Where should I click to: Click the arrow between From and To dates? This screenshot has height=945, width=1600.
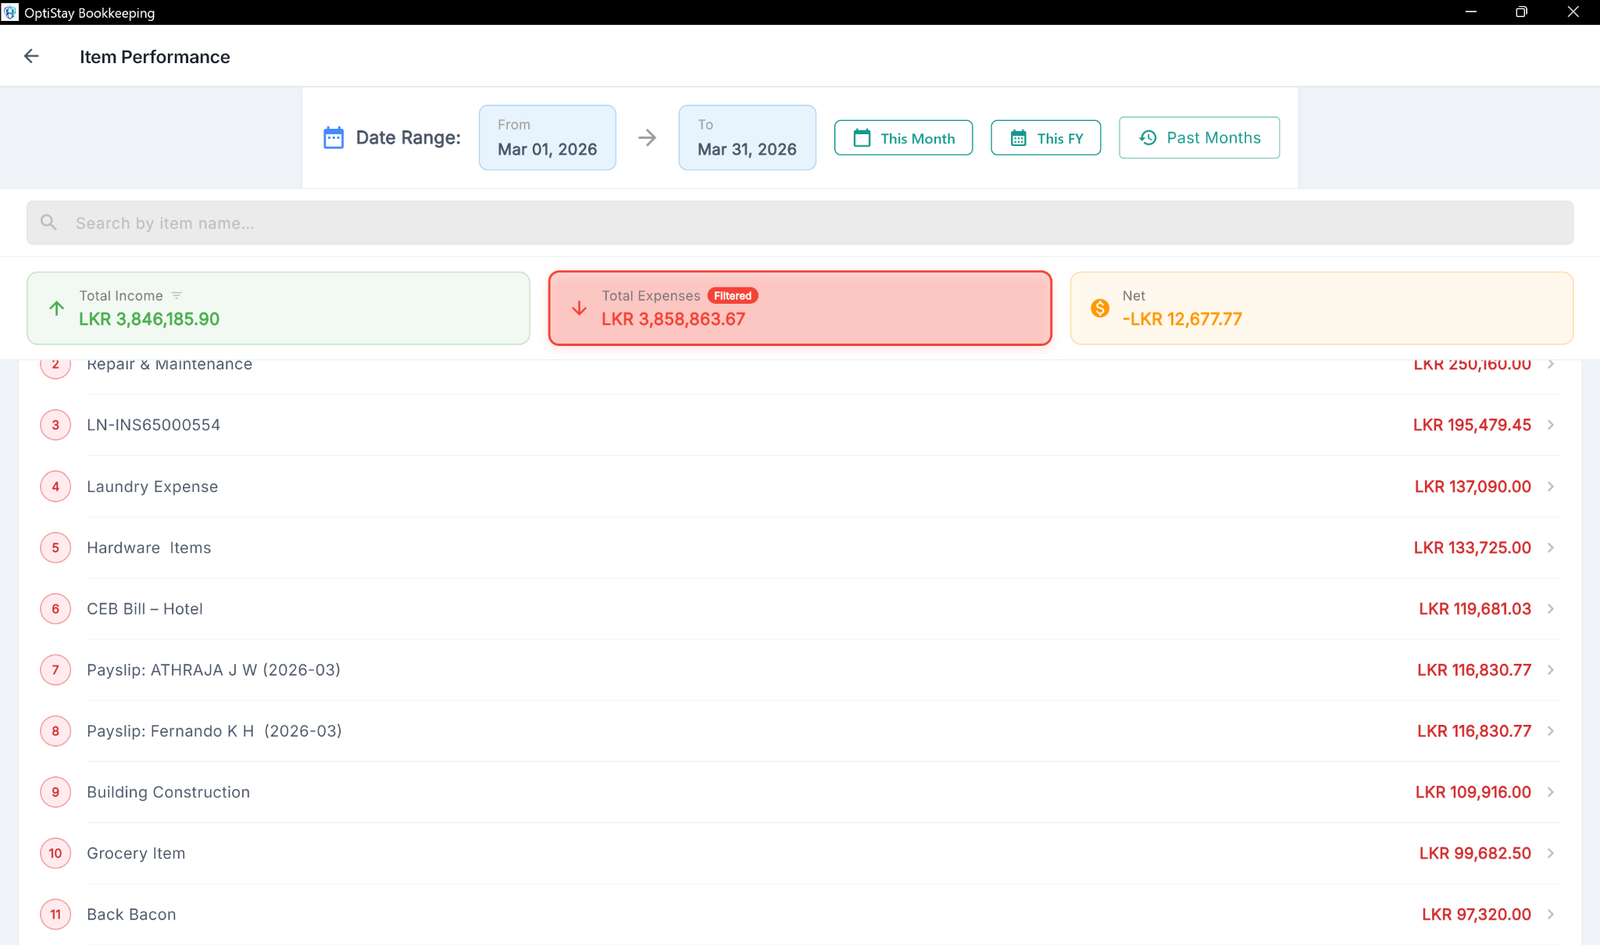pyautogui.click(x=647, y=137)
